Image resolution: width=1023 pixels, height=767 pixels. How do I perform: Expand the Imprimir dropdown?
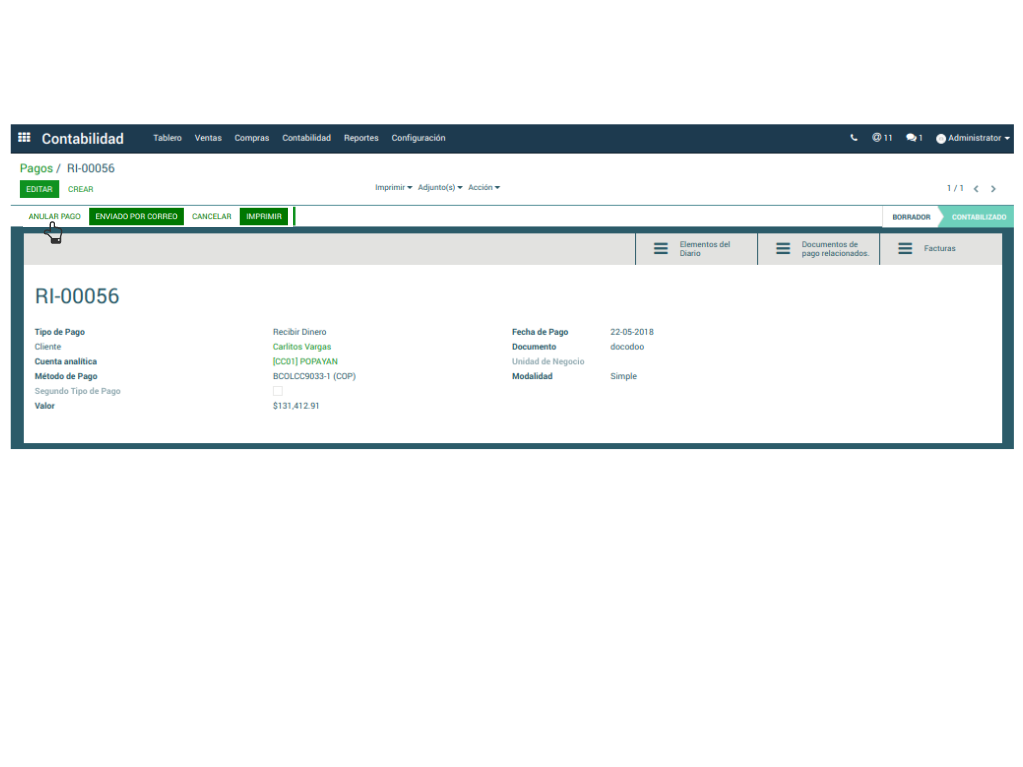click(393, 188)
